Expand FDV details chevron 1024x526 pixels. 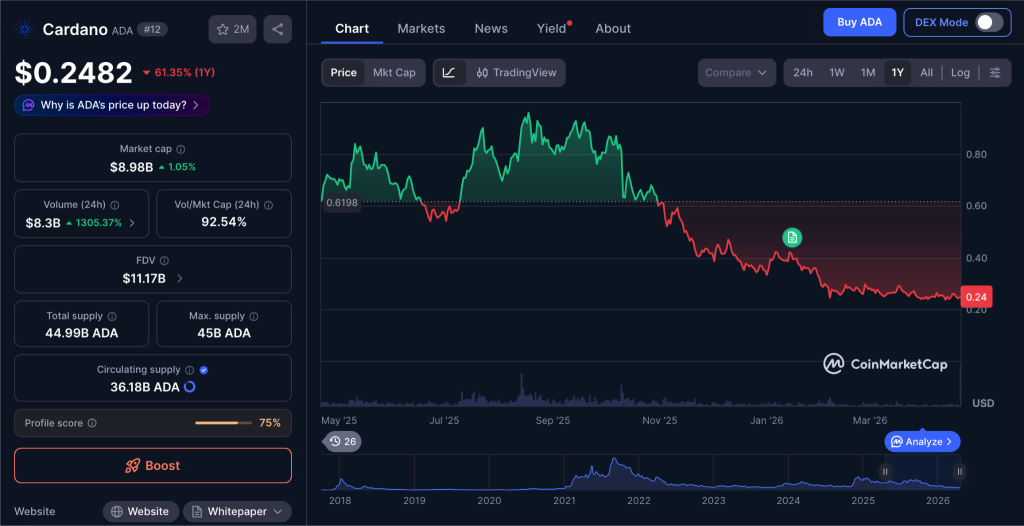tap(179, 278)
